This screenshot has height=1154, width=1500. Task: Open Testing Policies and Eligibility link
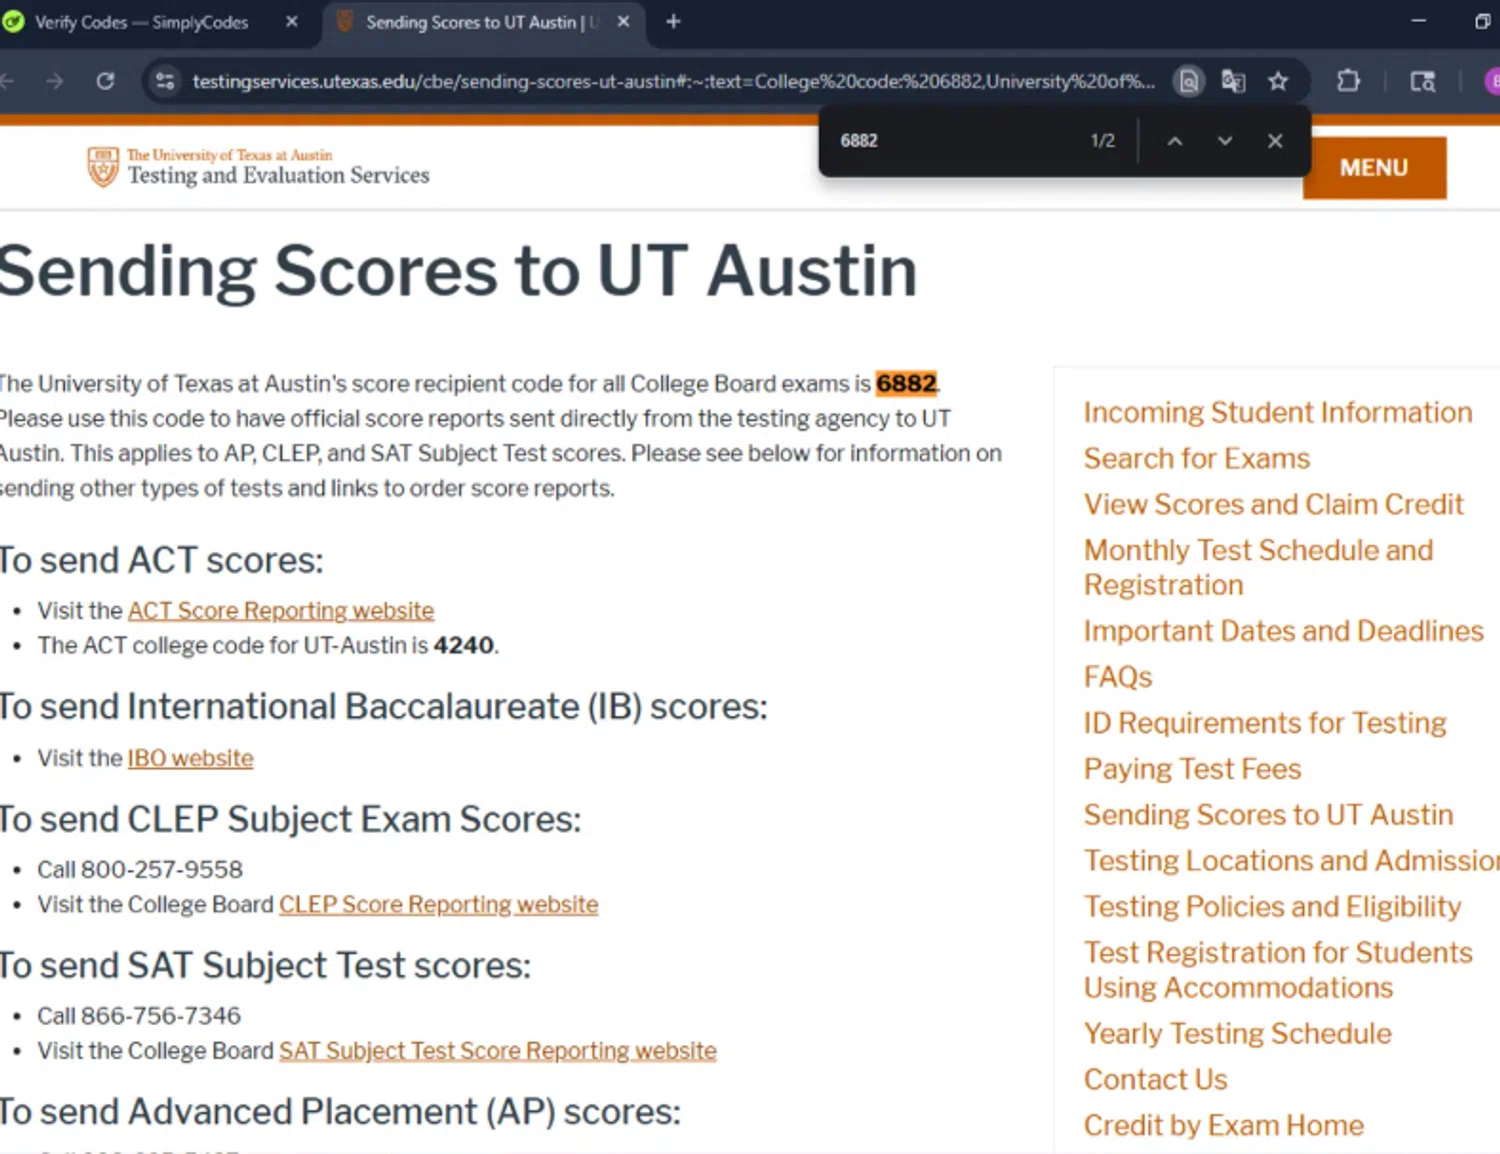1273,907
